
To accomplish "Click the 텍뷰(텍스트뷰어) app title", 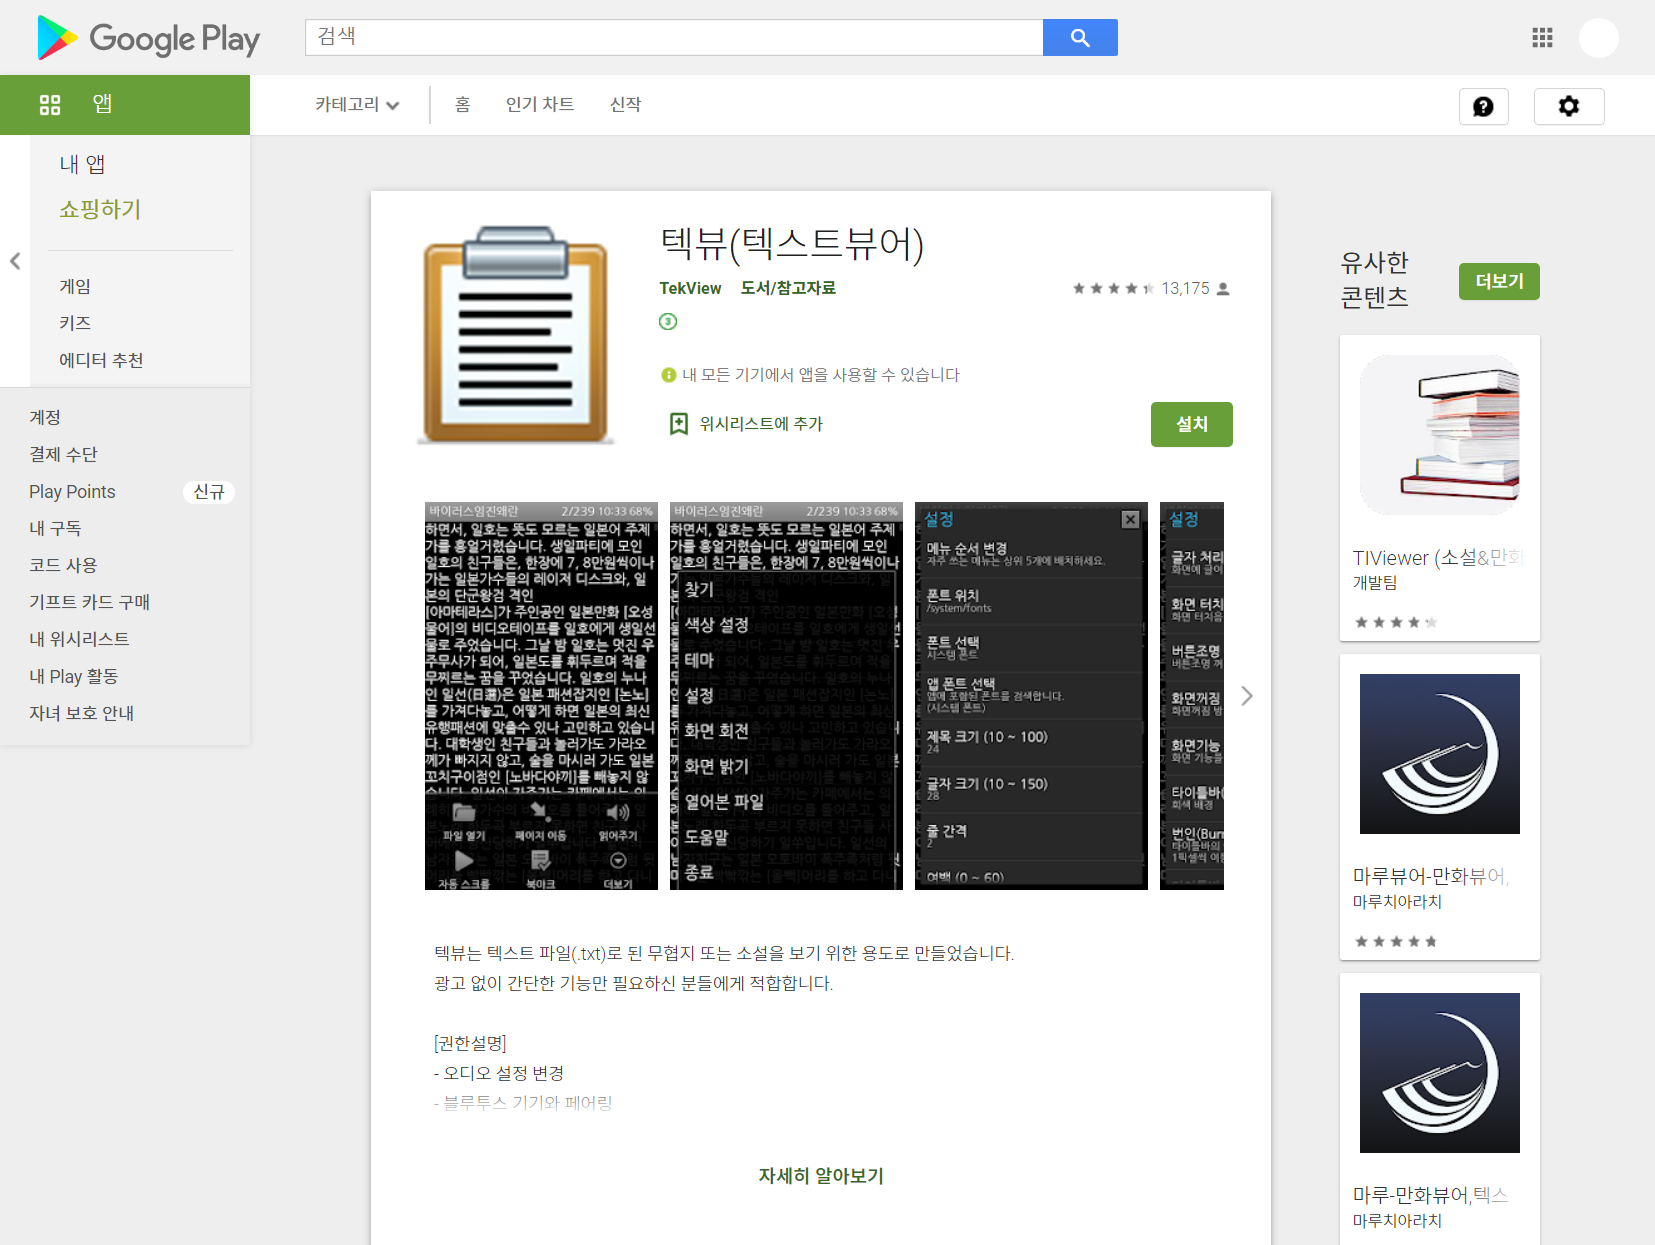I will pos(792,244).
